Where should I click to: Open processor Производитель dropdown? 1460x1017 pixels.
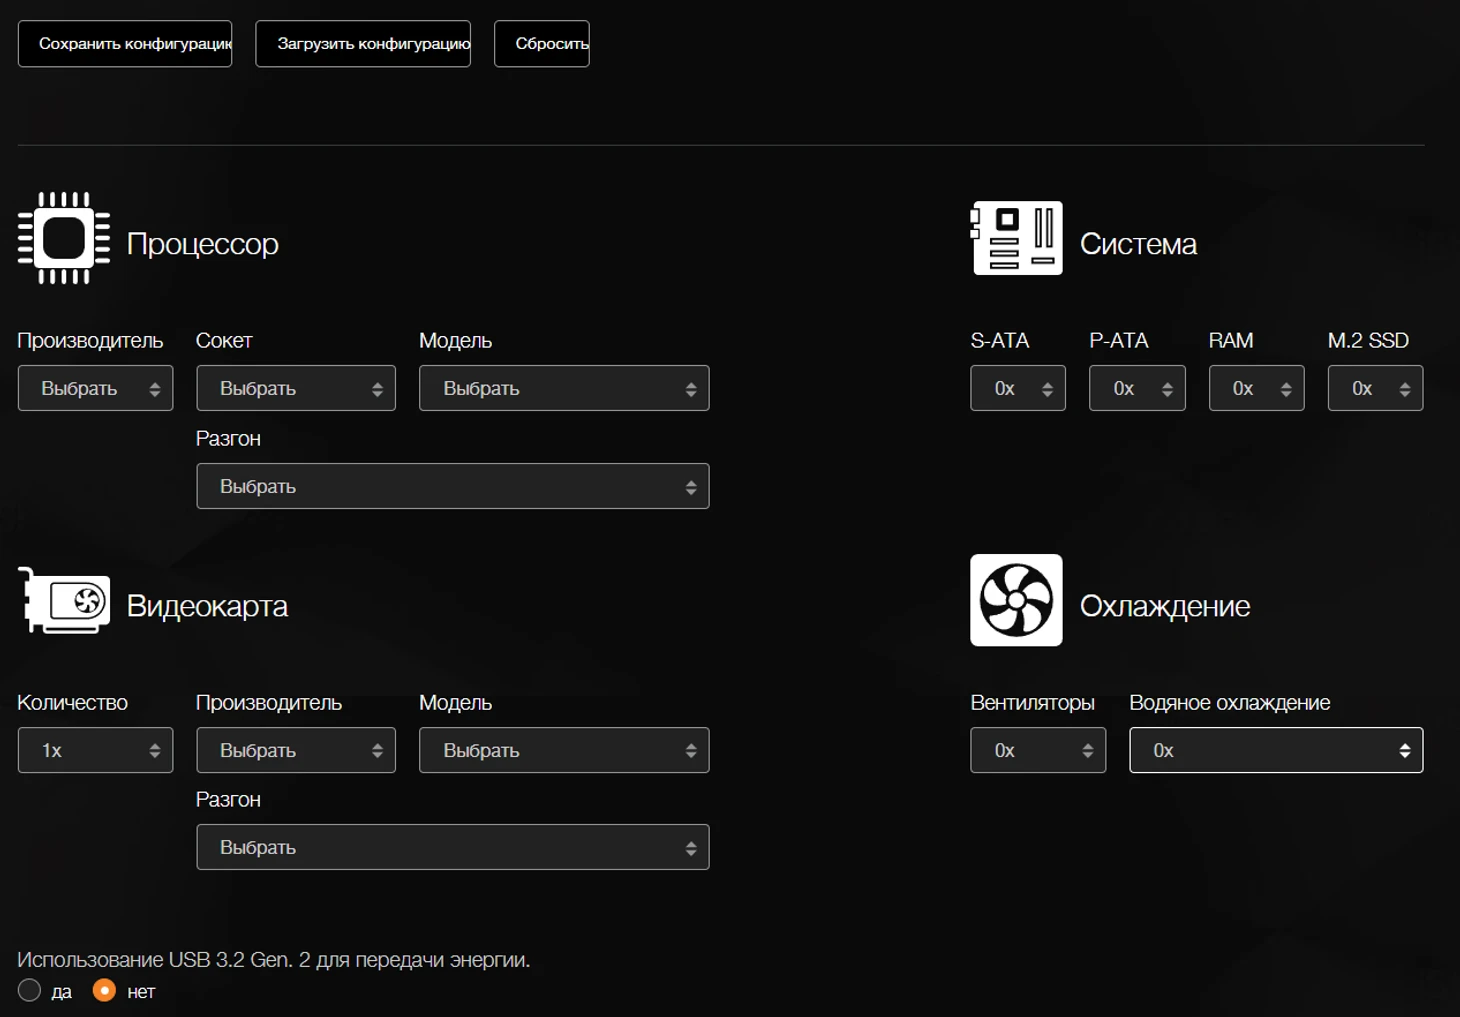95,388
